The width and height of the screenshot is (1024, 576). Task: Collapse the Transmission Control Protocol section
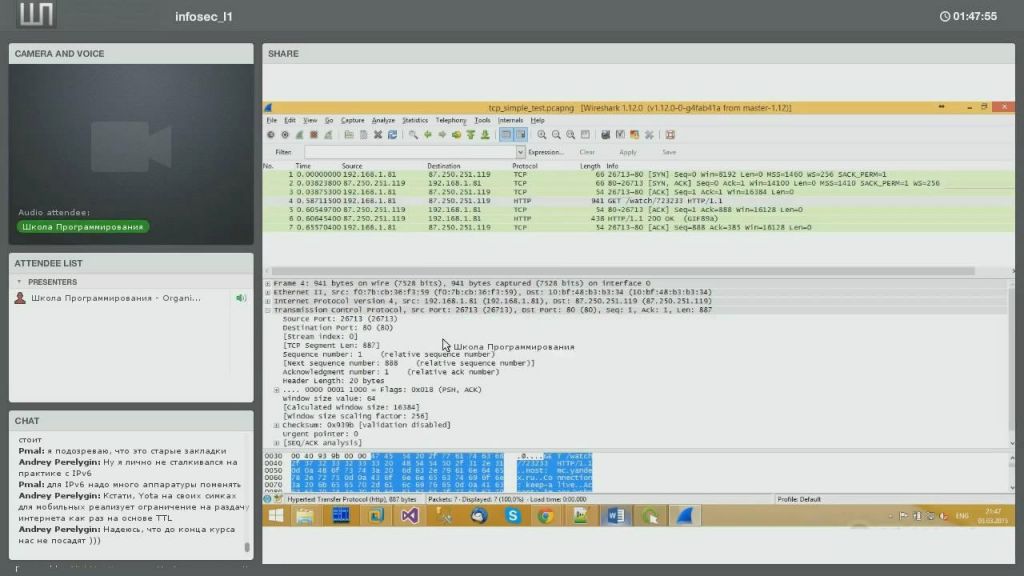point(267,310)
